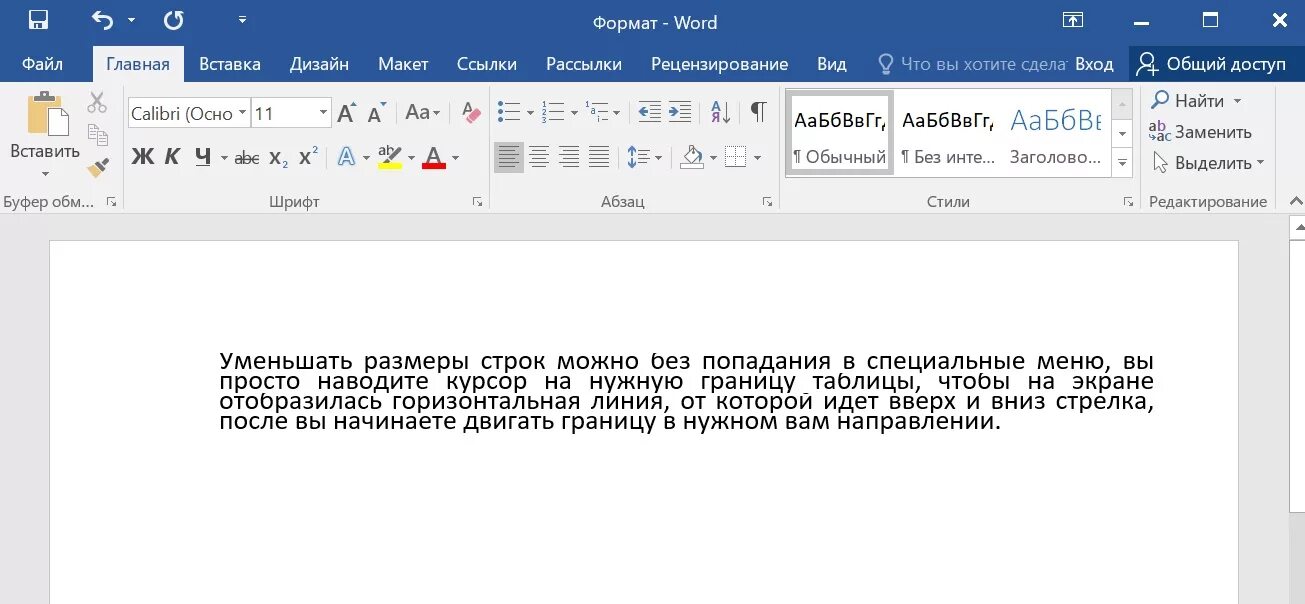Open borders button dropdown
Image resolution: width=1305 pixels, height=604 pixels.
(756, 157)
